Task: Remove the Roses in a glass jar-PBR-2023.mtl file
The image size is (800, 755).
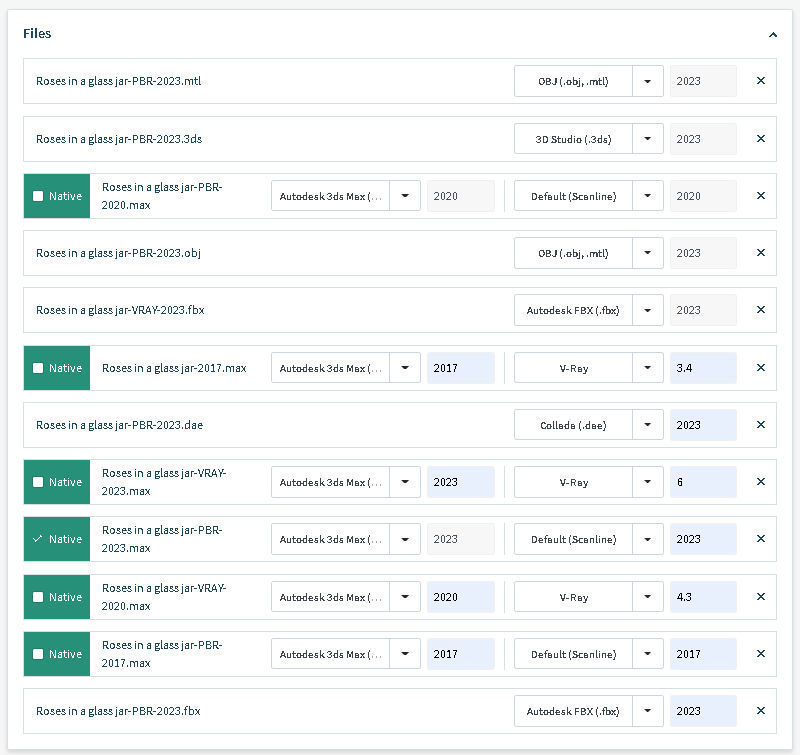Action: coord(760,81)
